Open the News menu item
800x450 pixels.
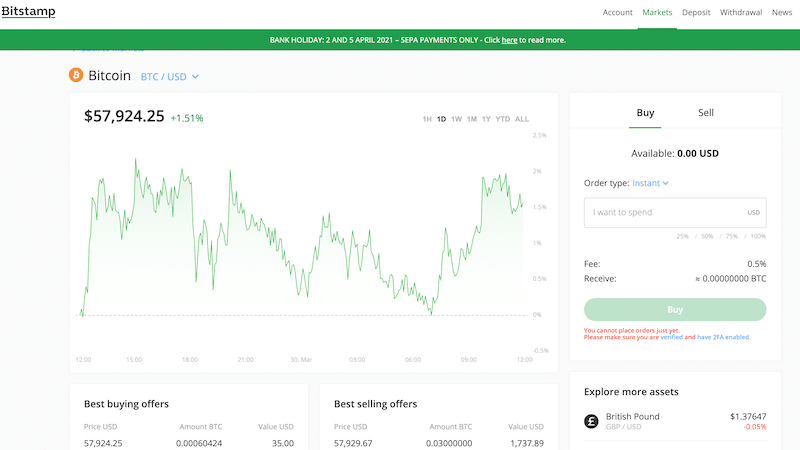782,12
